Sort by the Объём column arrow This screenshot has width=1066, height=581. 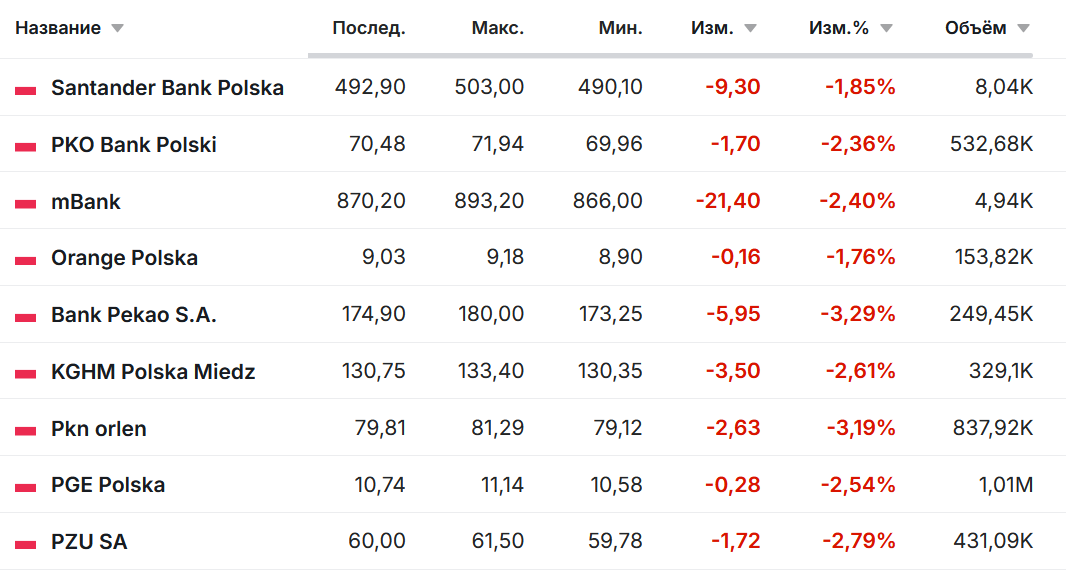pyautogui.click(x=1023, y=29)
